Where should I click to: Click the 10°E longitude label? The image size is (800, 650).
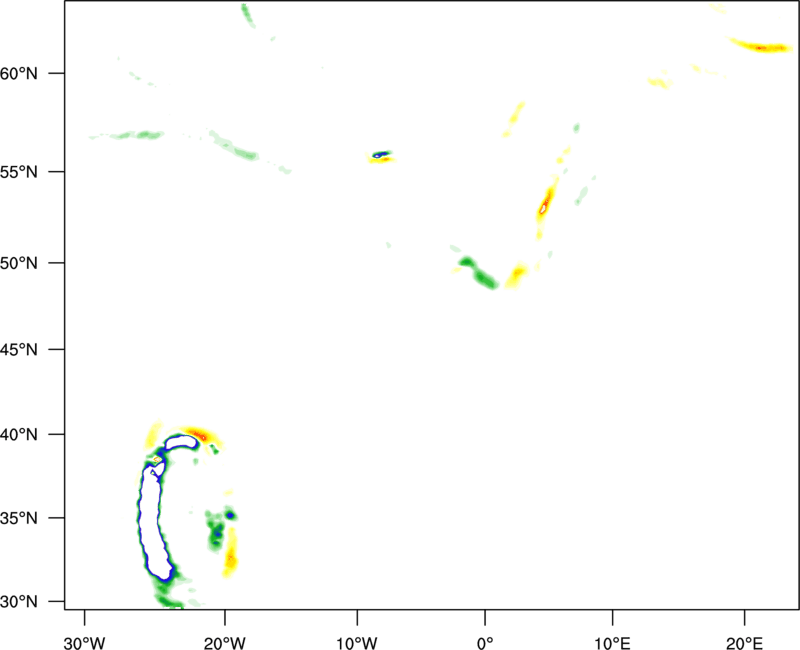click(x=612, y=643)
